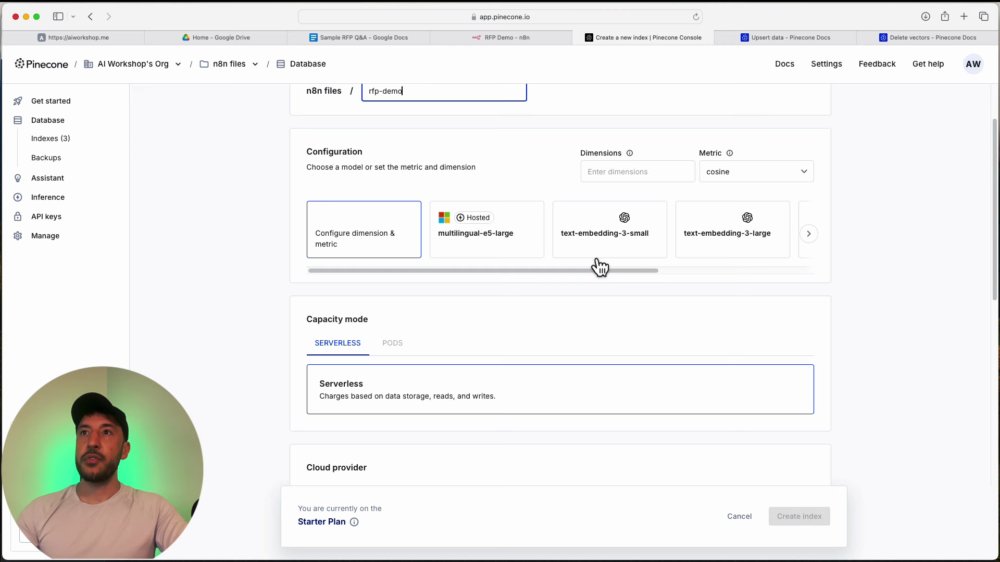Switch to PODS tab
This screenshot has height=562, width=1000.
[392, 343]
